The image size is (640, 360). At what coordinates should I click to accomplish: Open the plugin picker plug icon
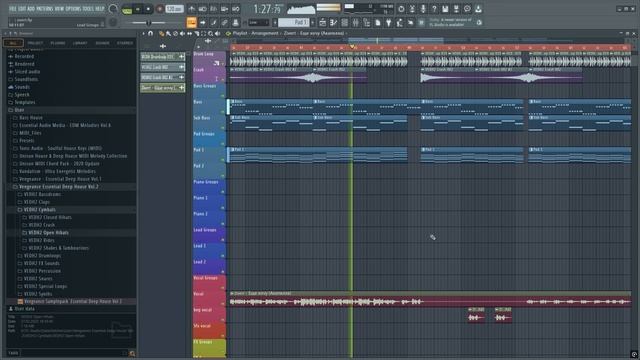click(x=389, y=22)
